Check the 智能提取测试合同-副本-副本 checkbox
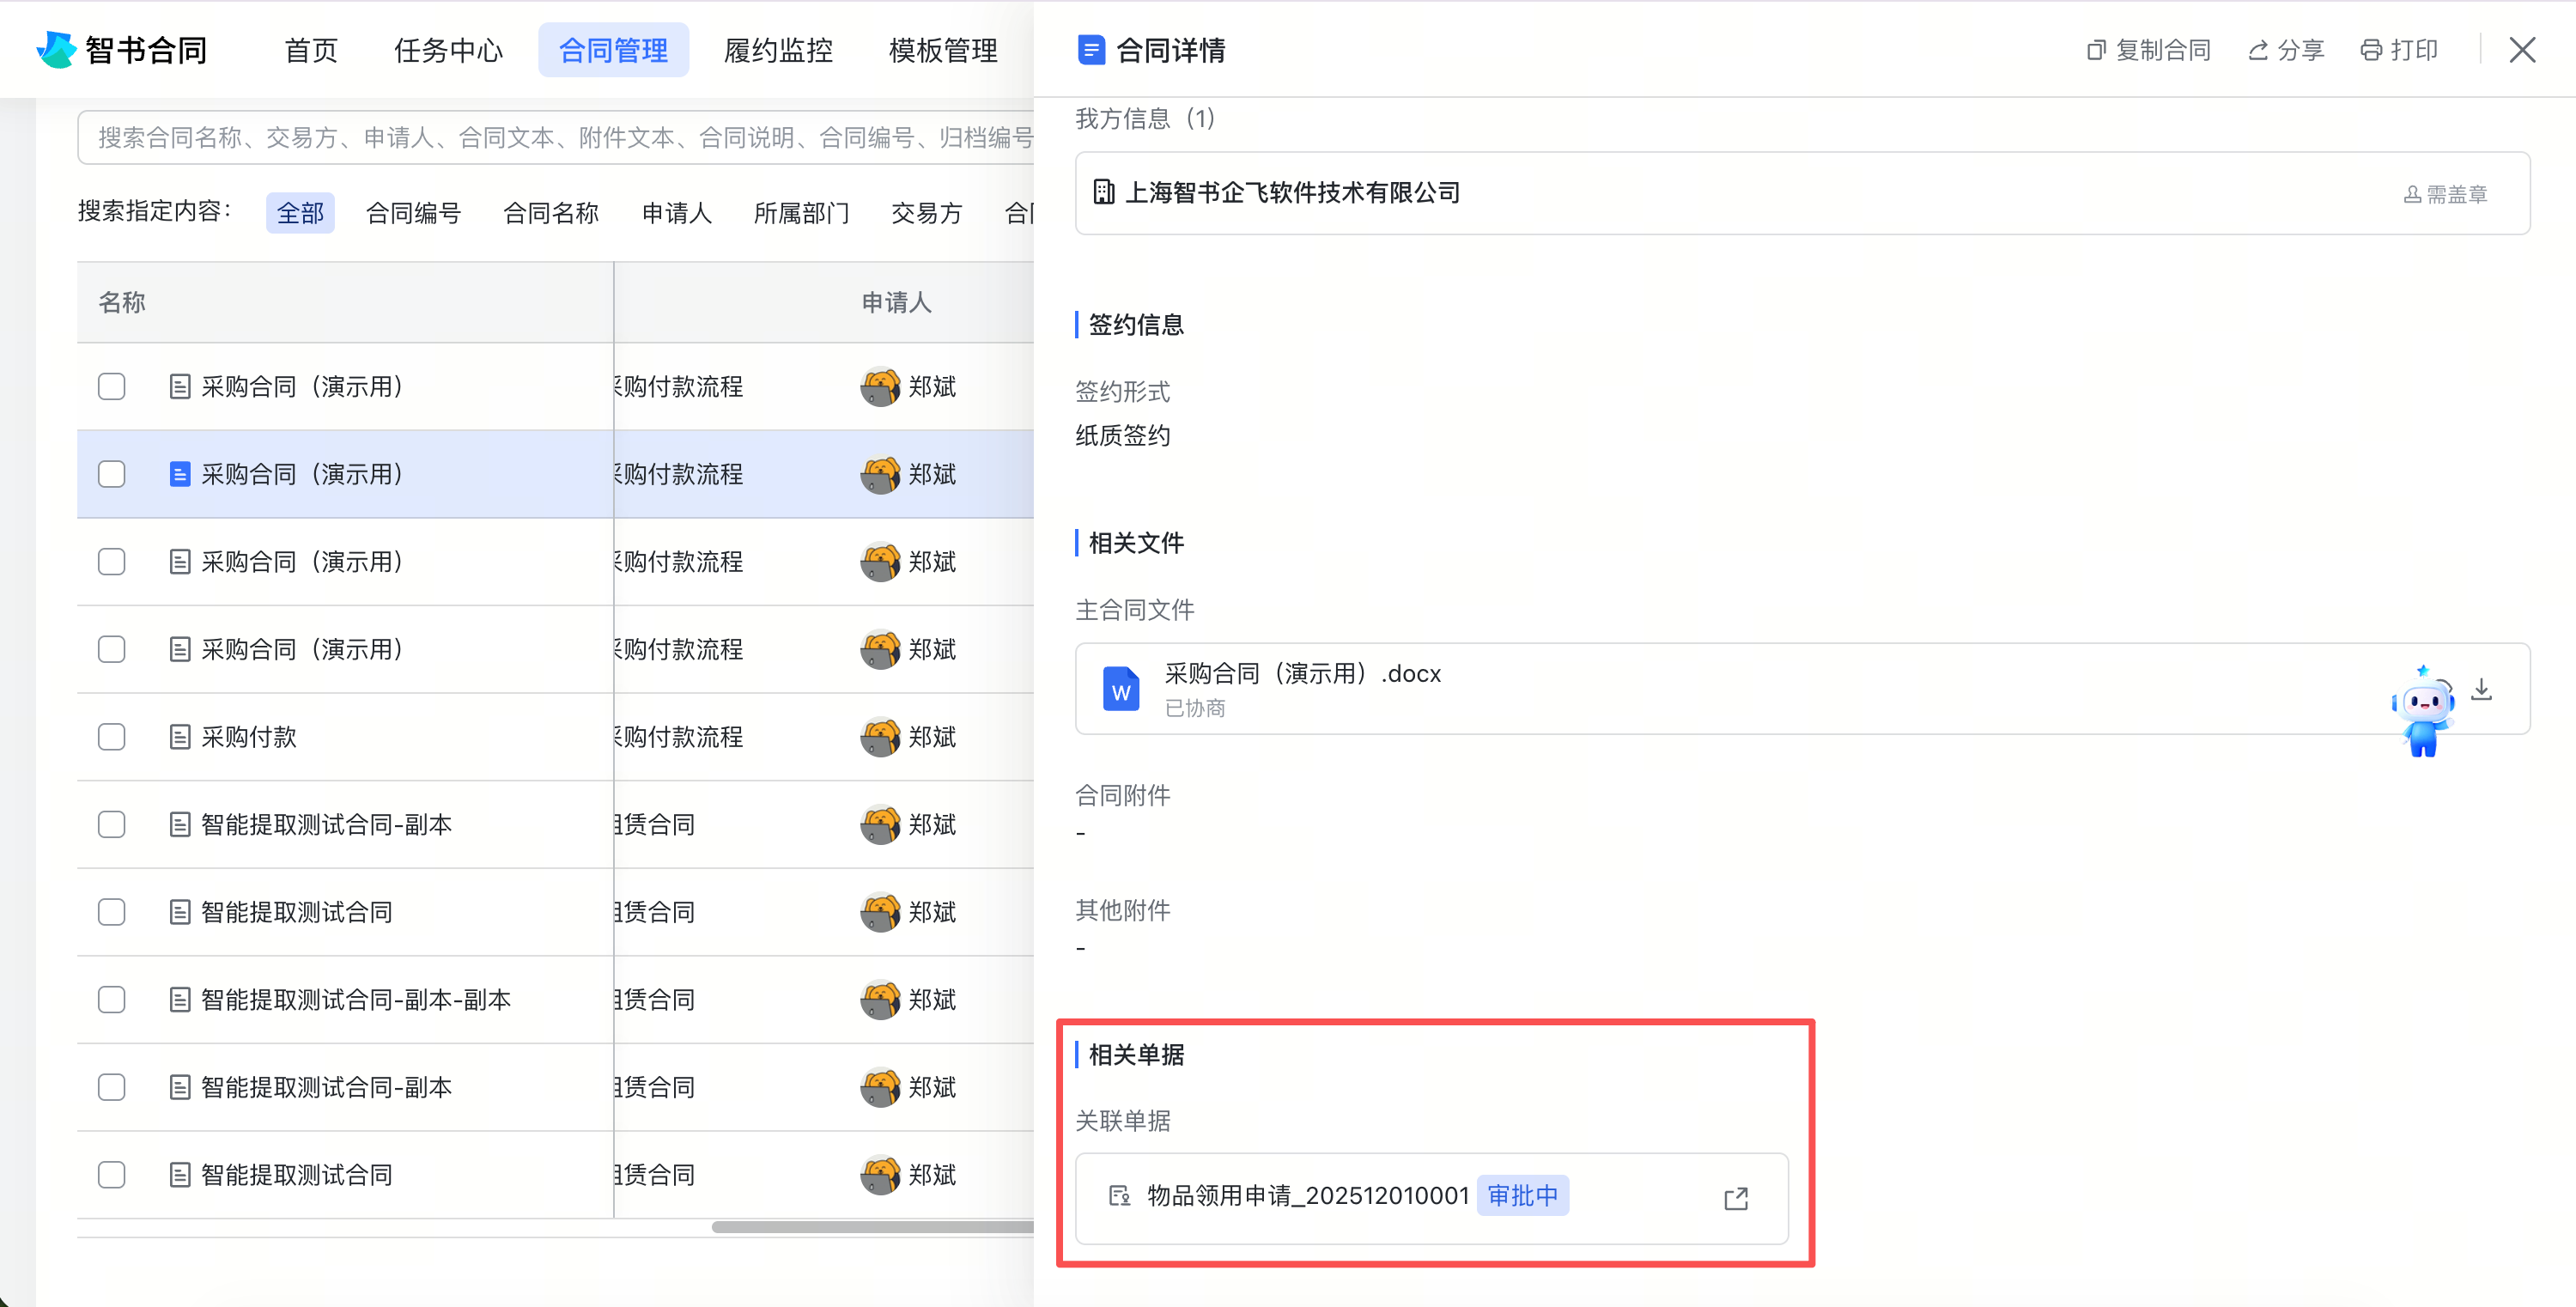 point(111,999)
